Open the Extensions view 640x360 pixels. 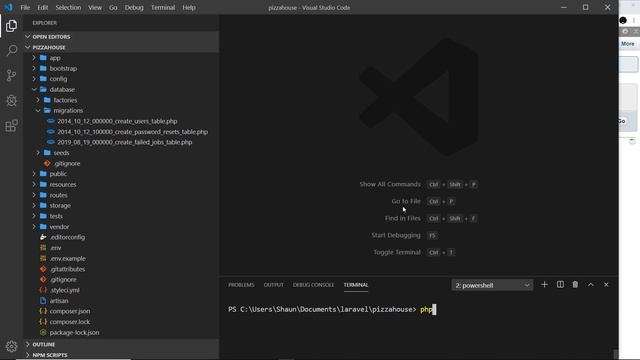[11, 125]
